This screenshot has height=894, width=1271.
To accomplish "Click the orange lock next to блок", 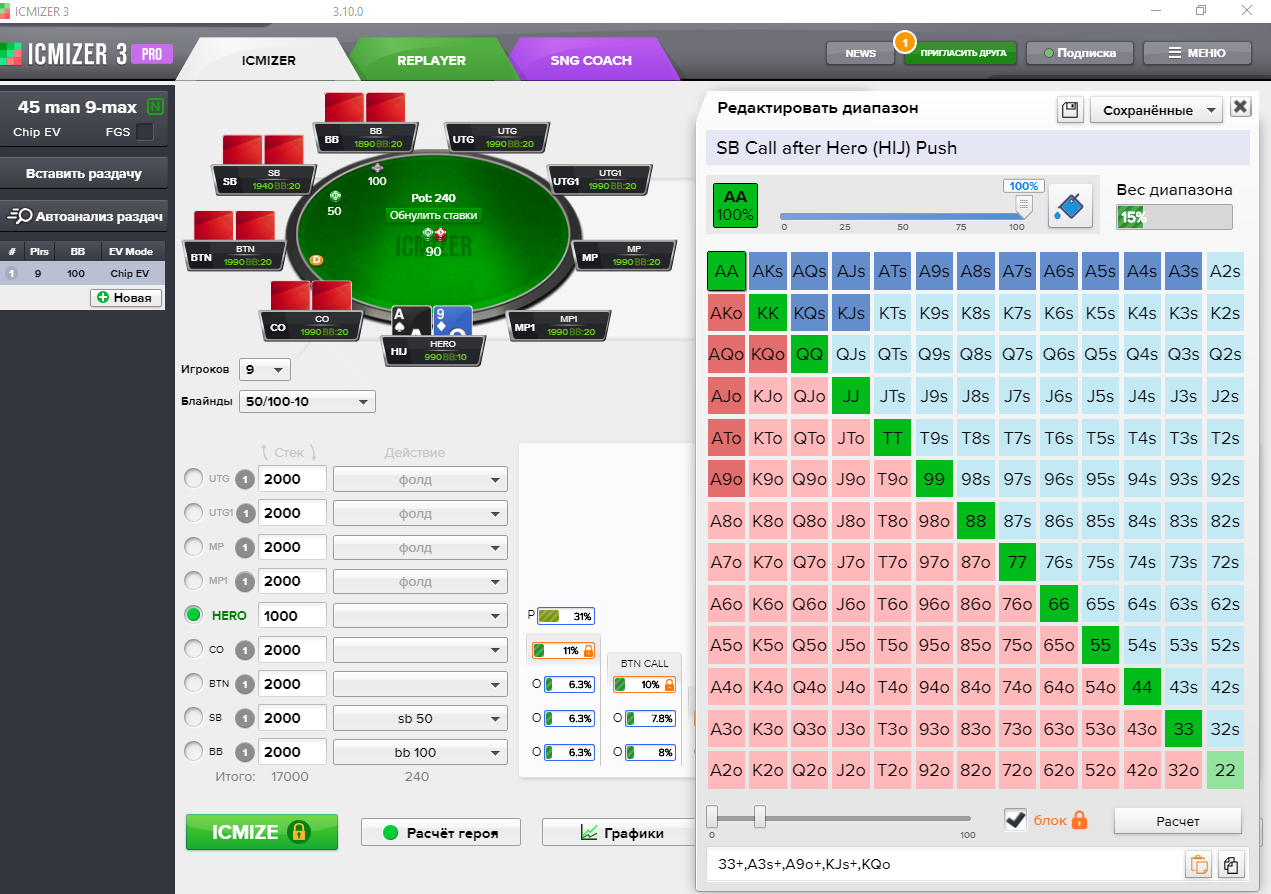I will pyautogui.click(x=1079, y=820).
